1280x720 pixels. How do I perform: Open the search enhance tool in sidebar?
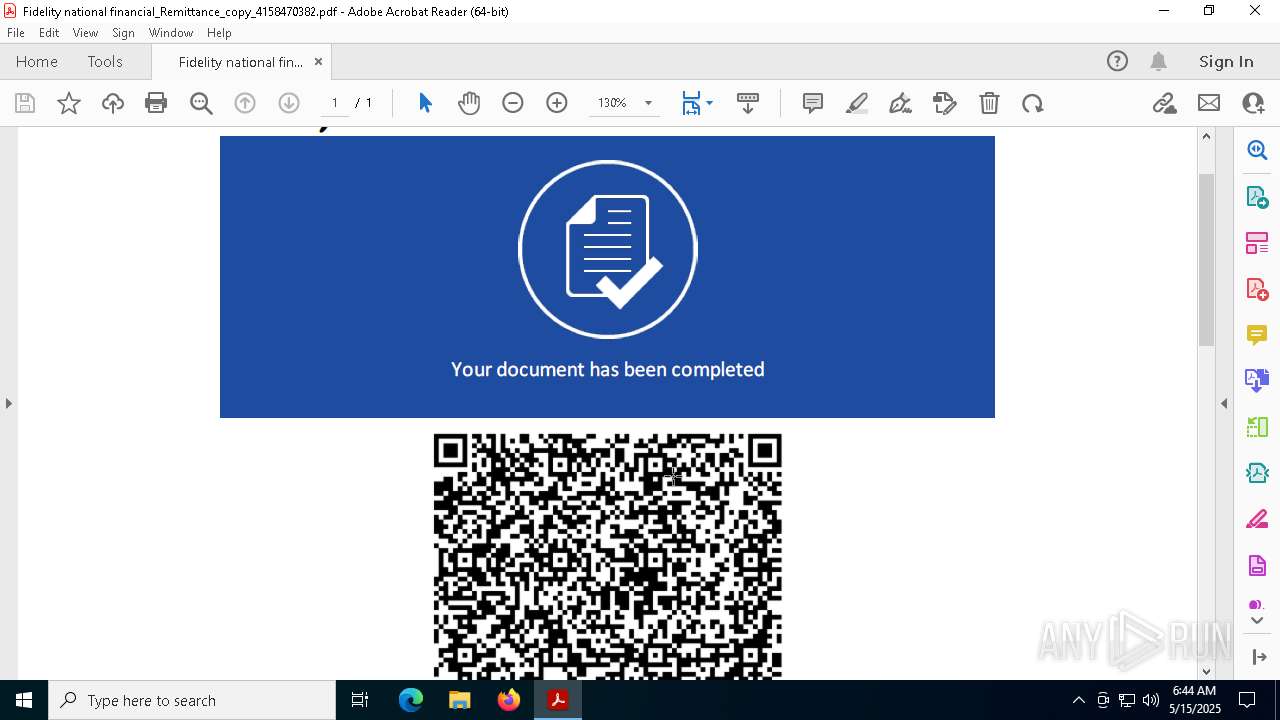(x=1257, y=150)
